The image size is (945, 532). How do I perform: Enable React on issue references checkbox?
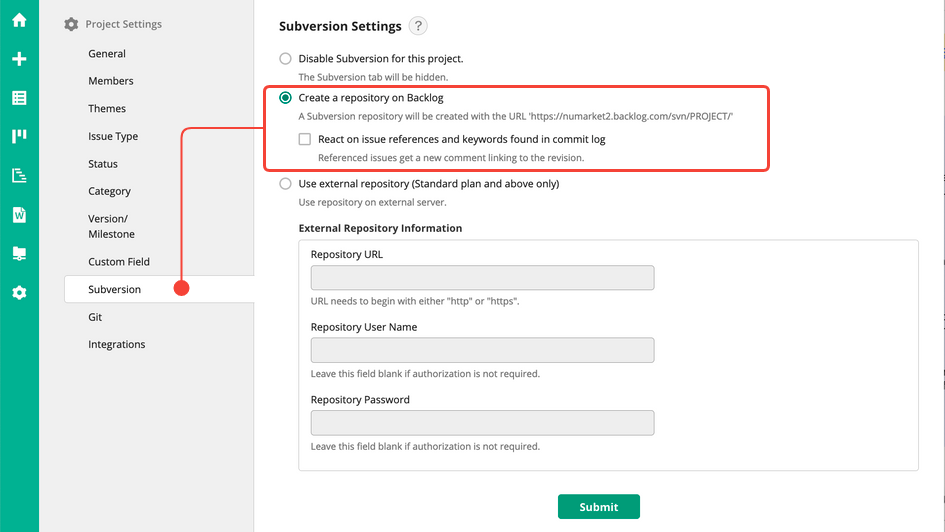(x=305, y=140)
